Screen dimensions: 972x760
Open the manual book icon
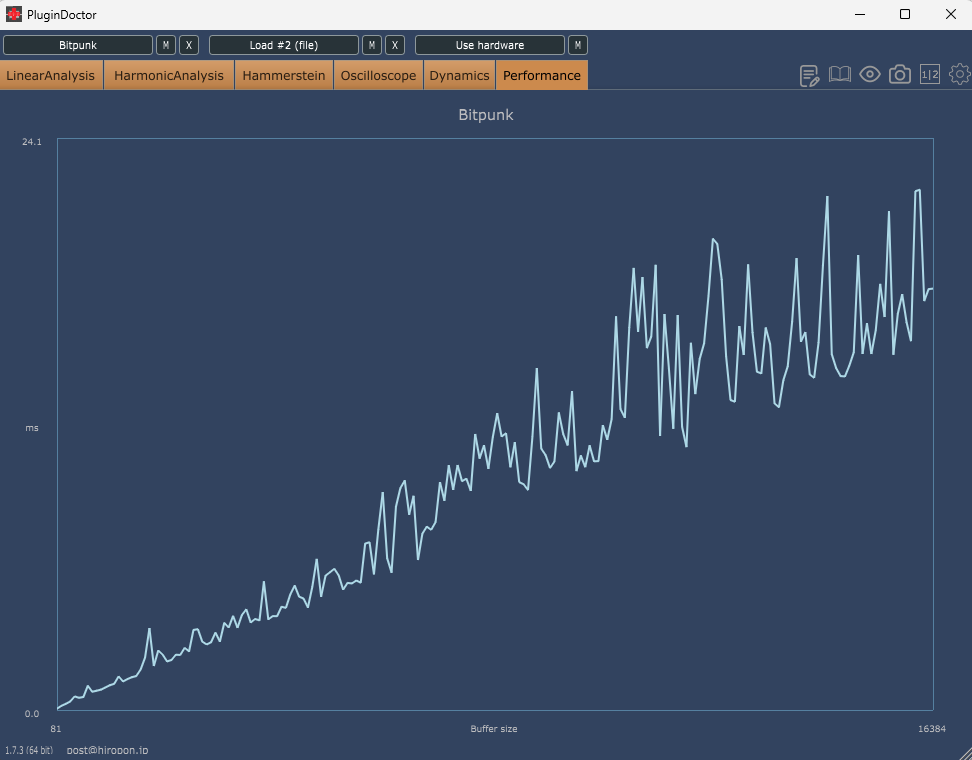839,75
